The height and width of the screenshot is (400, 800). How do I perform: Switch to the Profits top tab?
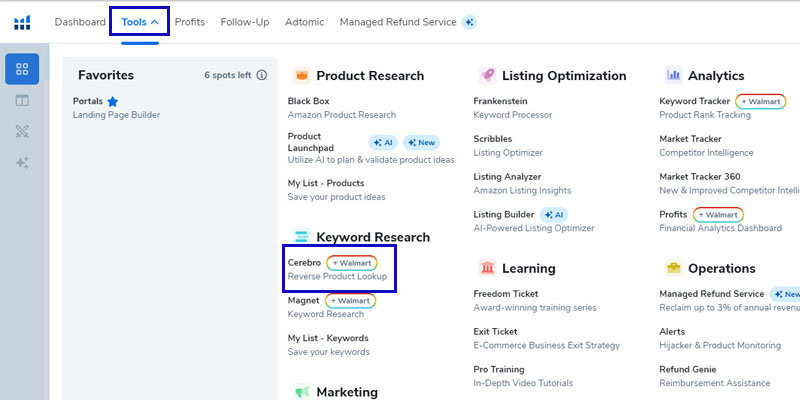pos(190,22)
